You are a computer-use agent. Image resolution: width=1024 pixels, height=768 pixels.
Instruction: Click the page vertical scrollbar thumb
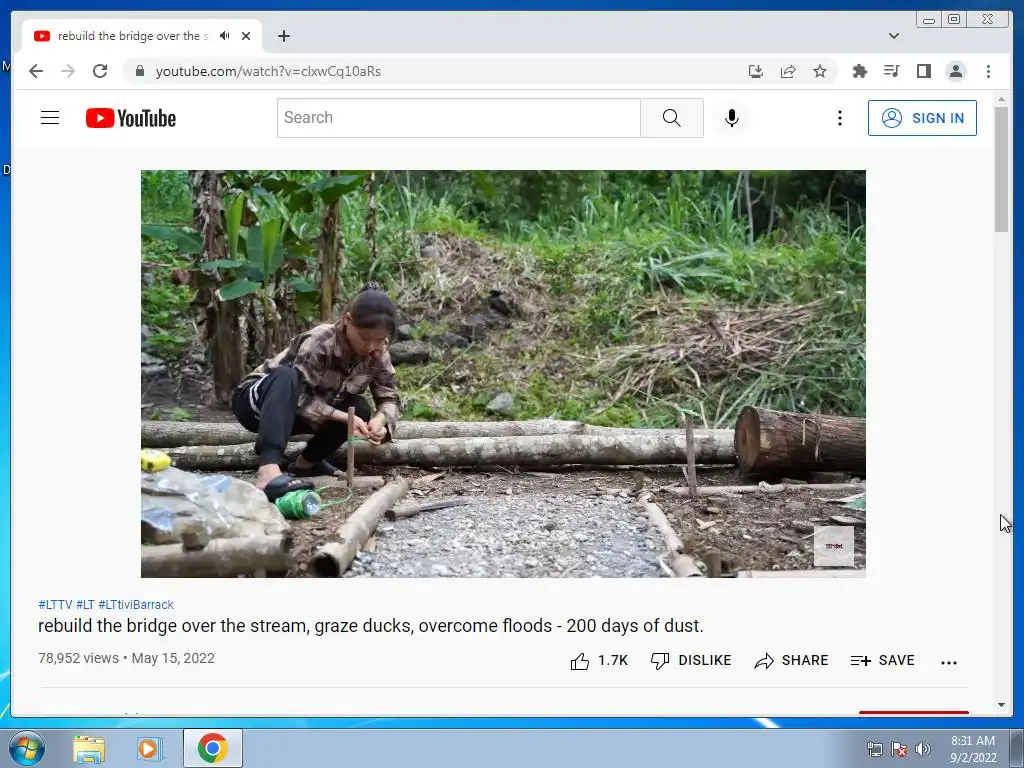pos(1001,168)
